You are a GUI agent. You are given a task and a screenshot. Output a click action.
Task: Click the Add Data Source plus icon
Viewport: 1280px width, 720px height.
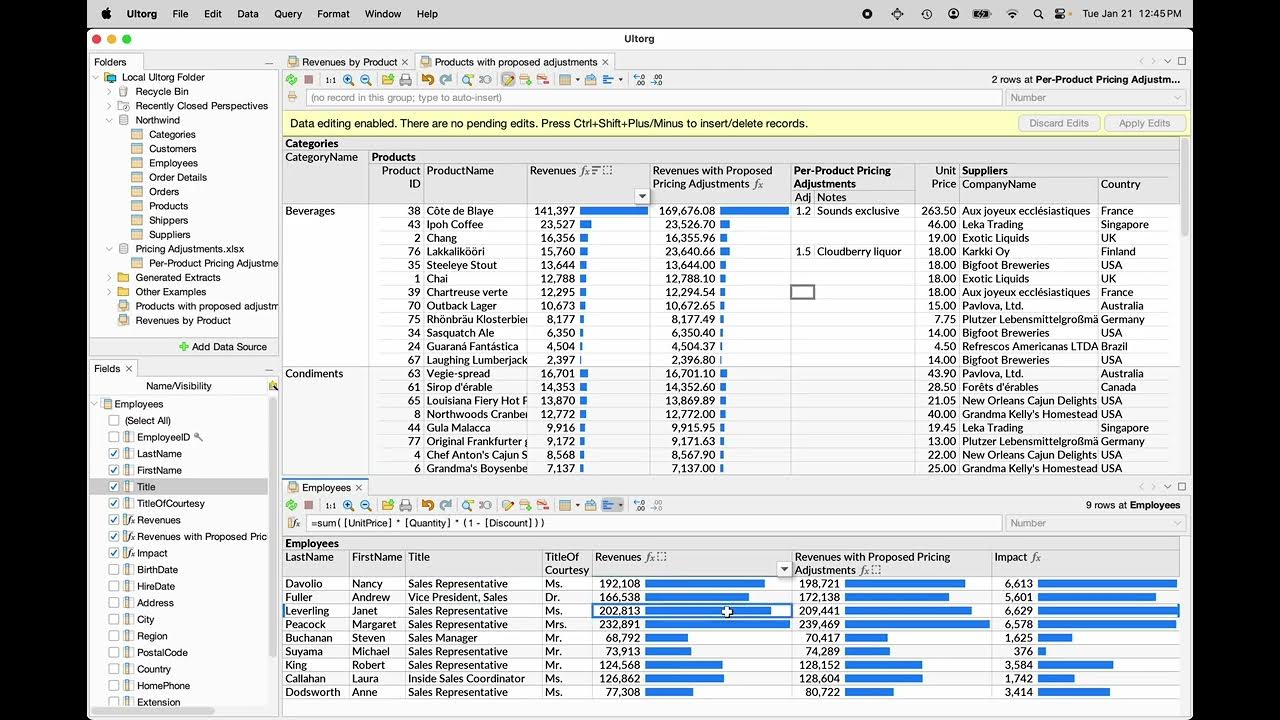pyautogui.click(x=184, y=347)
